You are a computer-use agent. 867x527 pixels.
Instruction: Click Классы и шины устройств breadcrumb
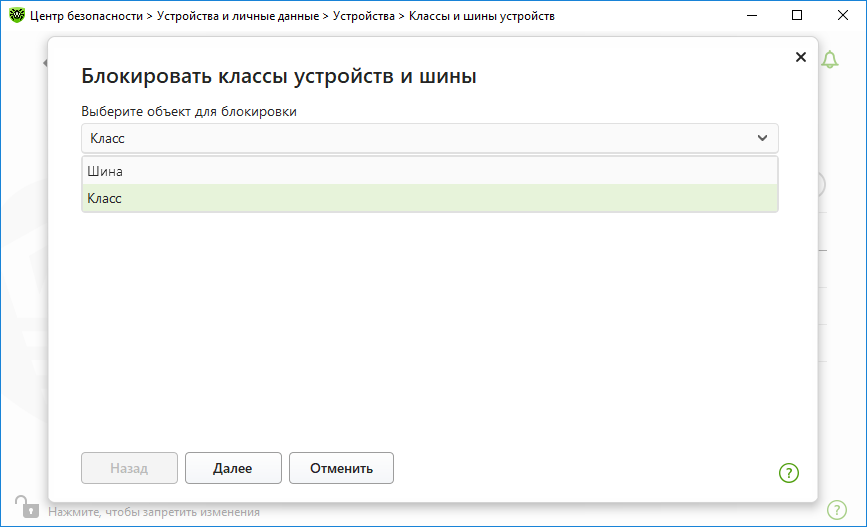point(482,16)
